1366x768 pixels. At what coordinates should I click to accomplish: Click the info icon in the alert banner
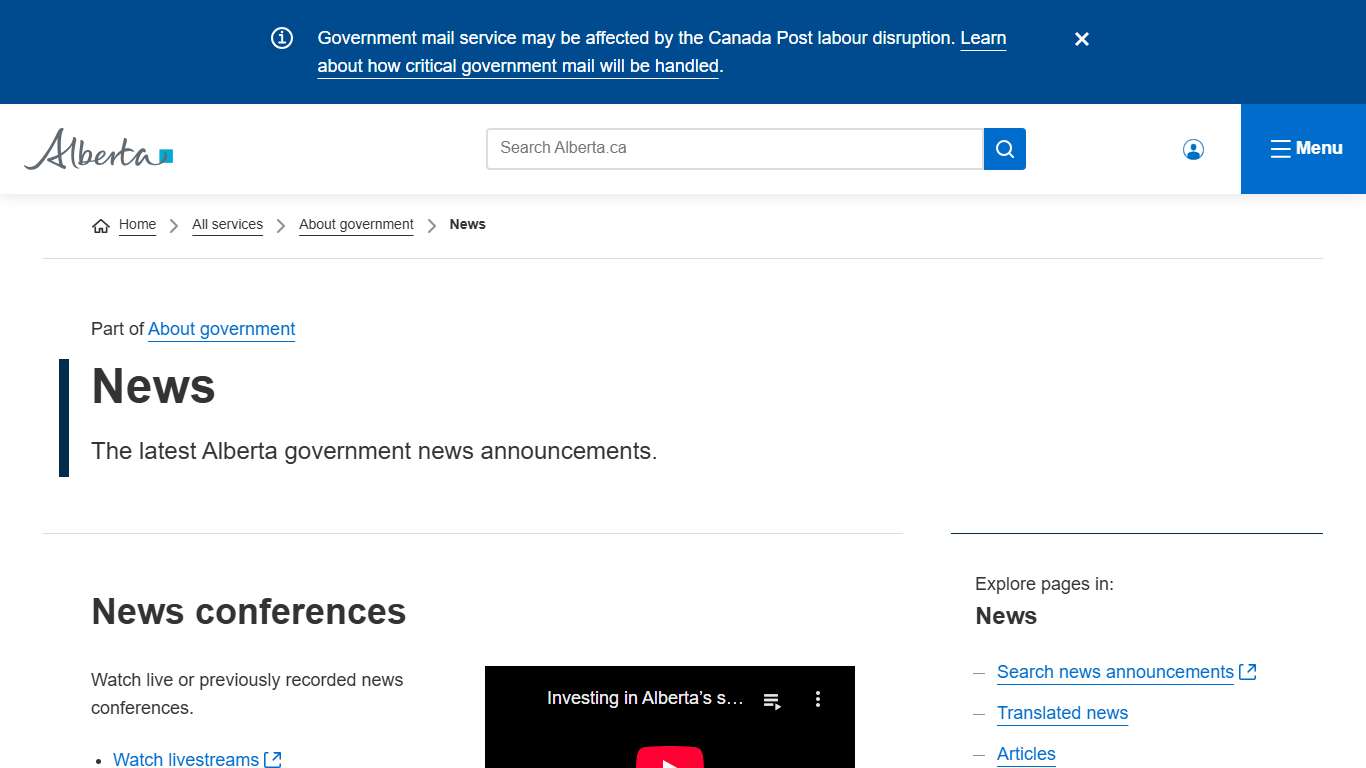(x=282, y=38)
